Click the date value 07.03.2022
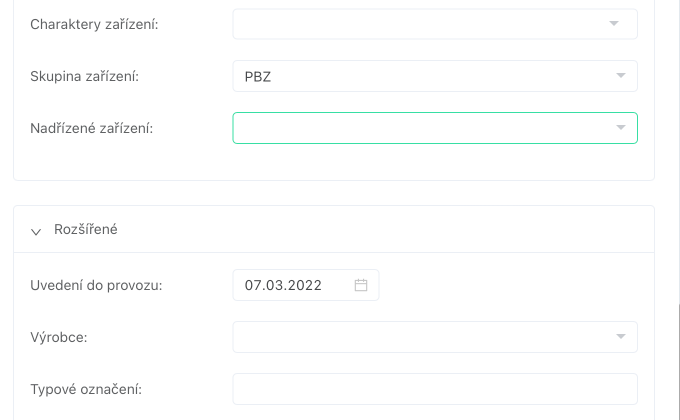The height and width of the screenshot is (420, 680). click(x=284, y=285)
